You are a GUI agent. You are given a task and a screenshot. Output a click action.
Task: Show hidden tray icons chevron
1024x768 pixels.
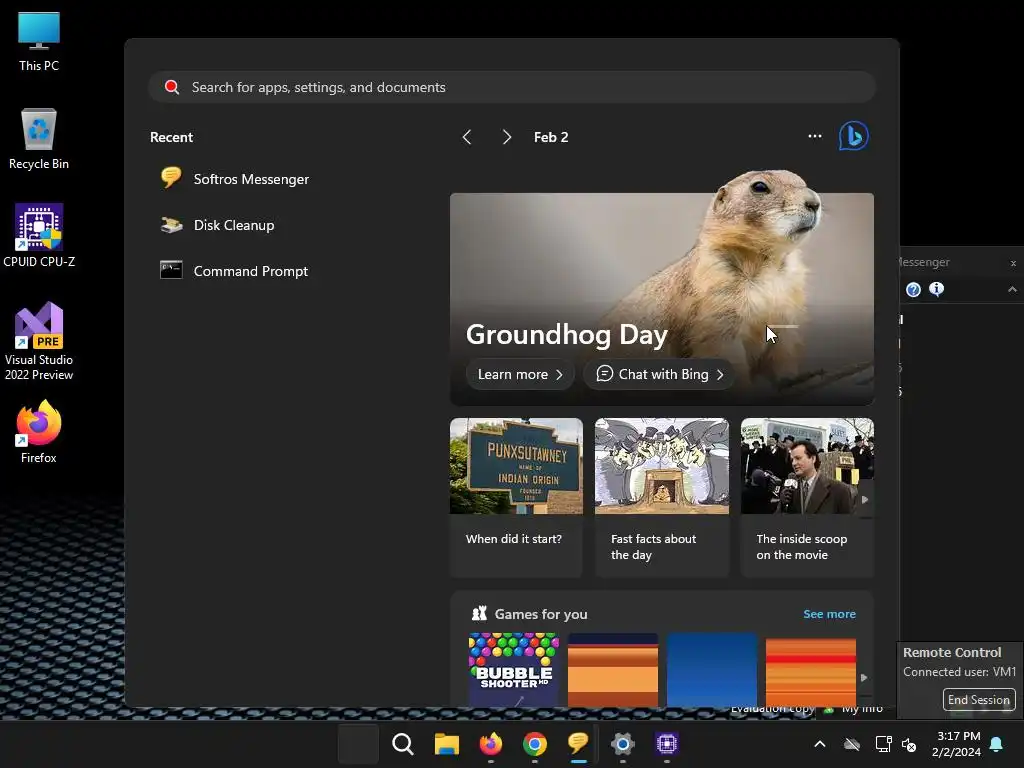(x=820, y=744)
